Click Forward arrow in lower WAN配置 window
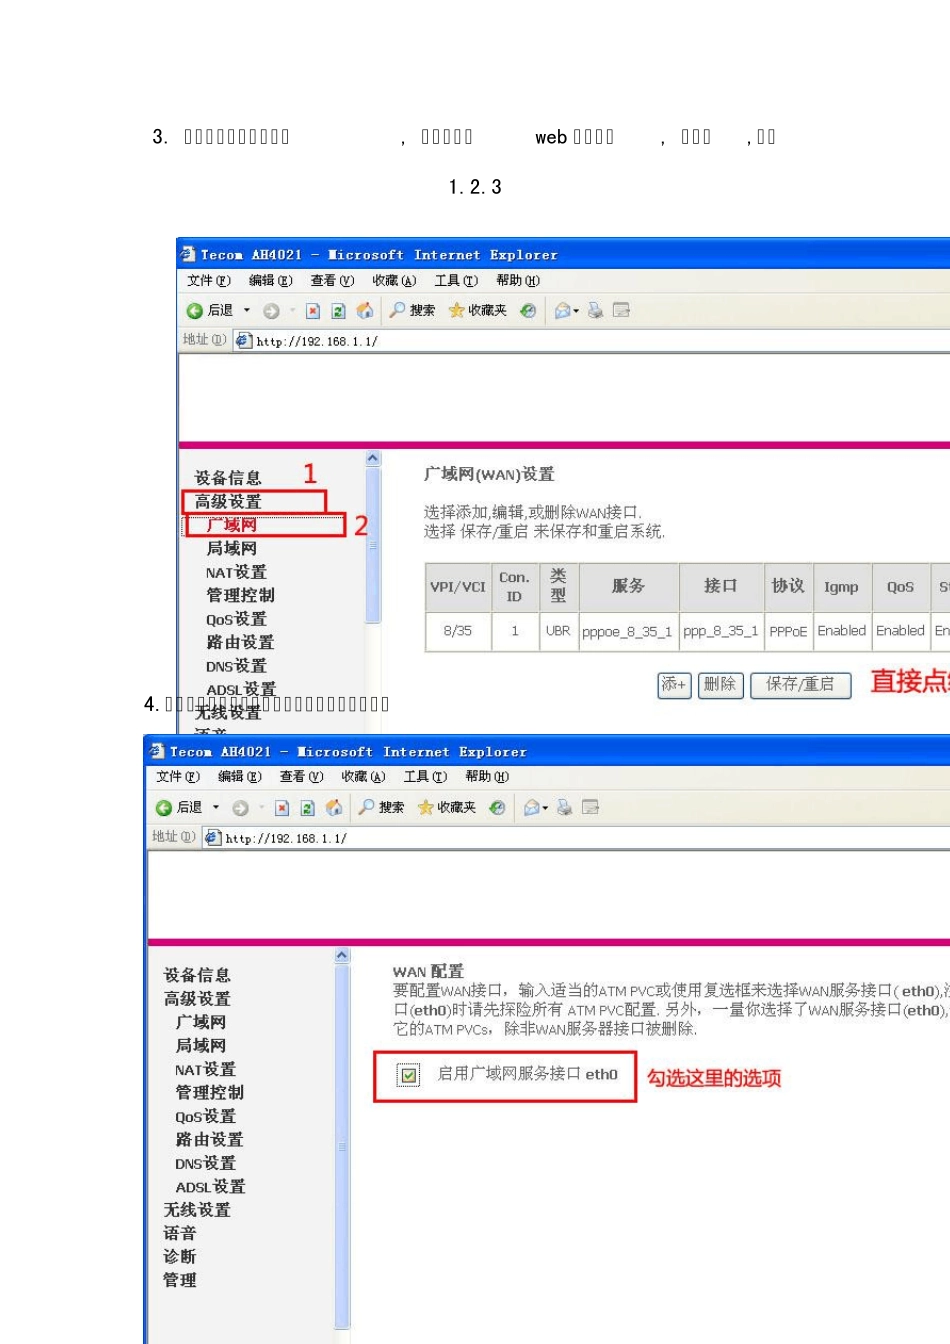The width and height of the screenshot is (950, 1344). click(240, 808)
